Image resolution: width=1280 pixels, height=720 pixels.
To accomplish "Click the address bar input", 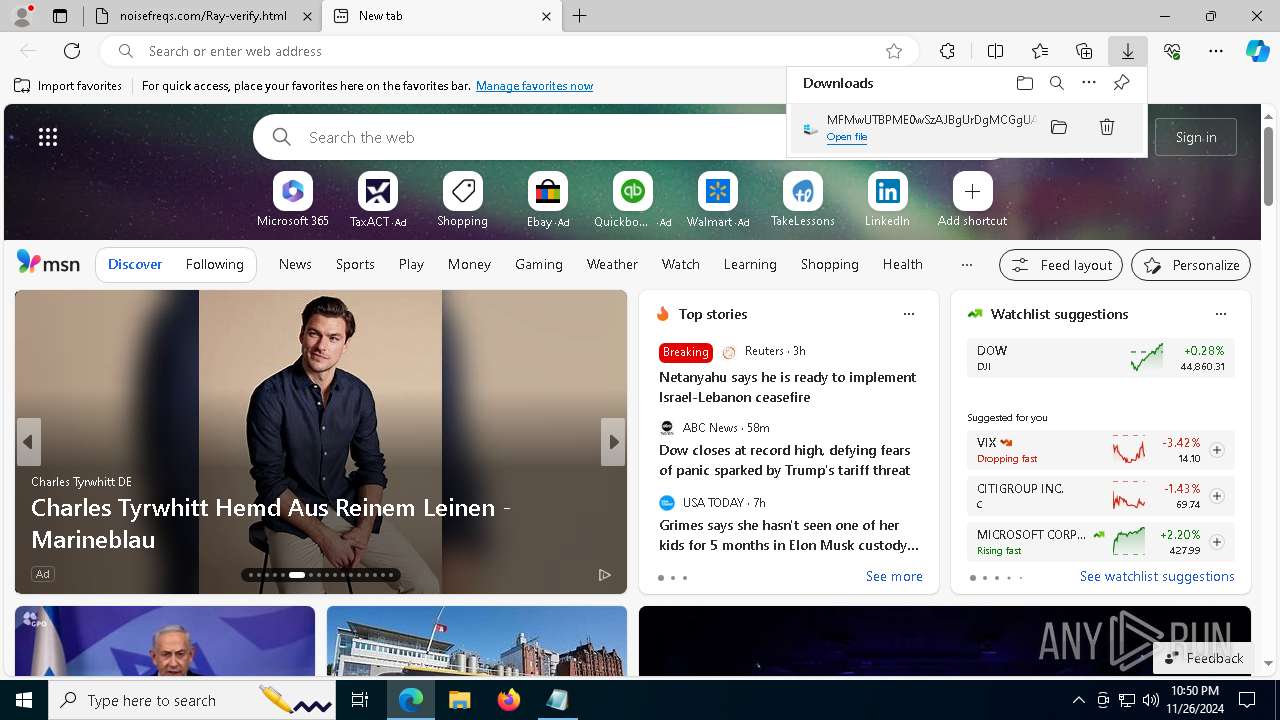I will (x=510, y=51).
